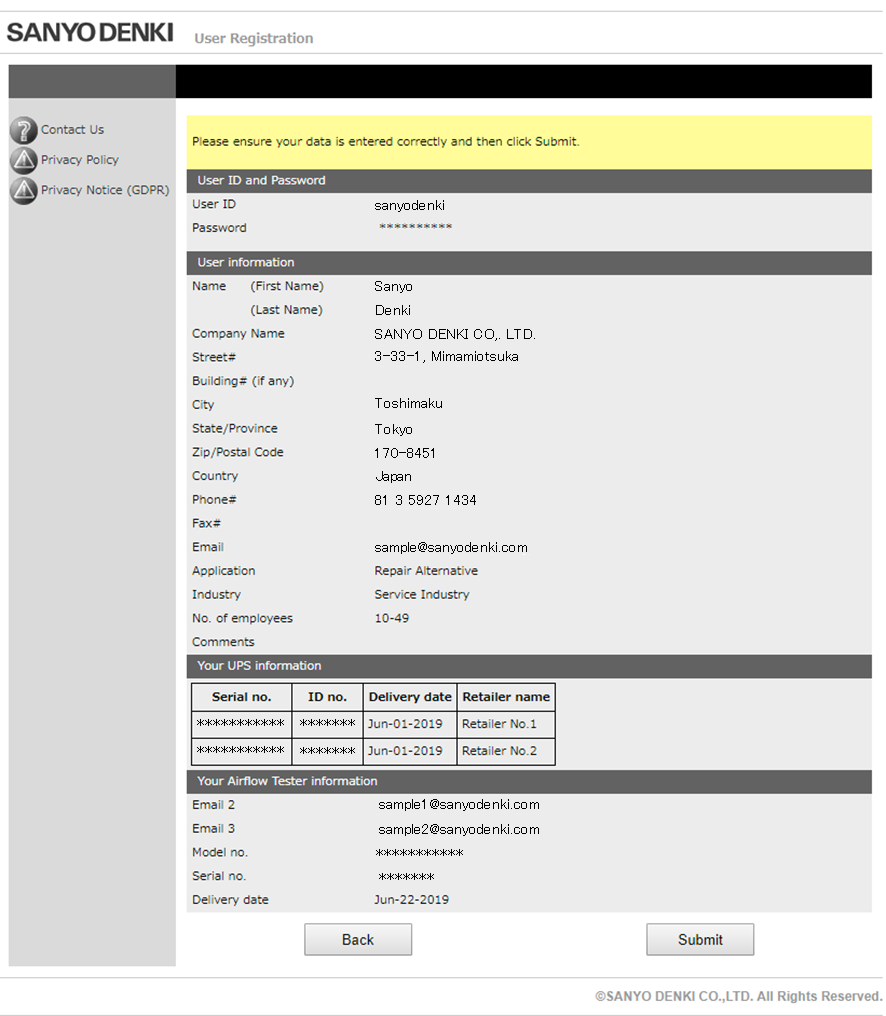Click the yellow data confirmation notice
Image resolution: width=886 pixels, height=1016 pixels.
point(529,142)
